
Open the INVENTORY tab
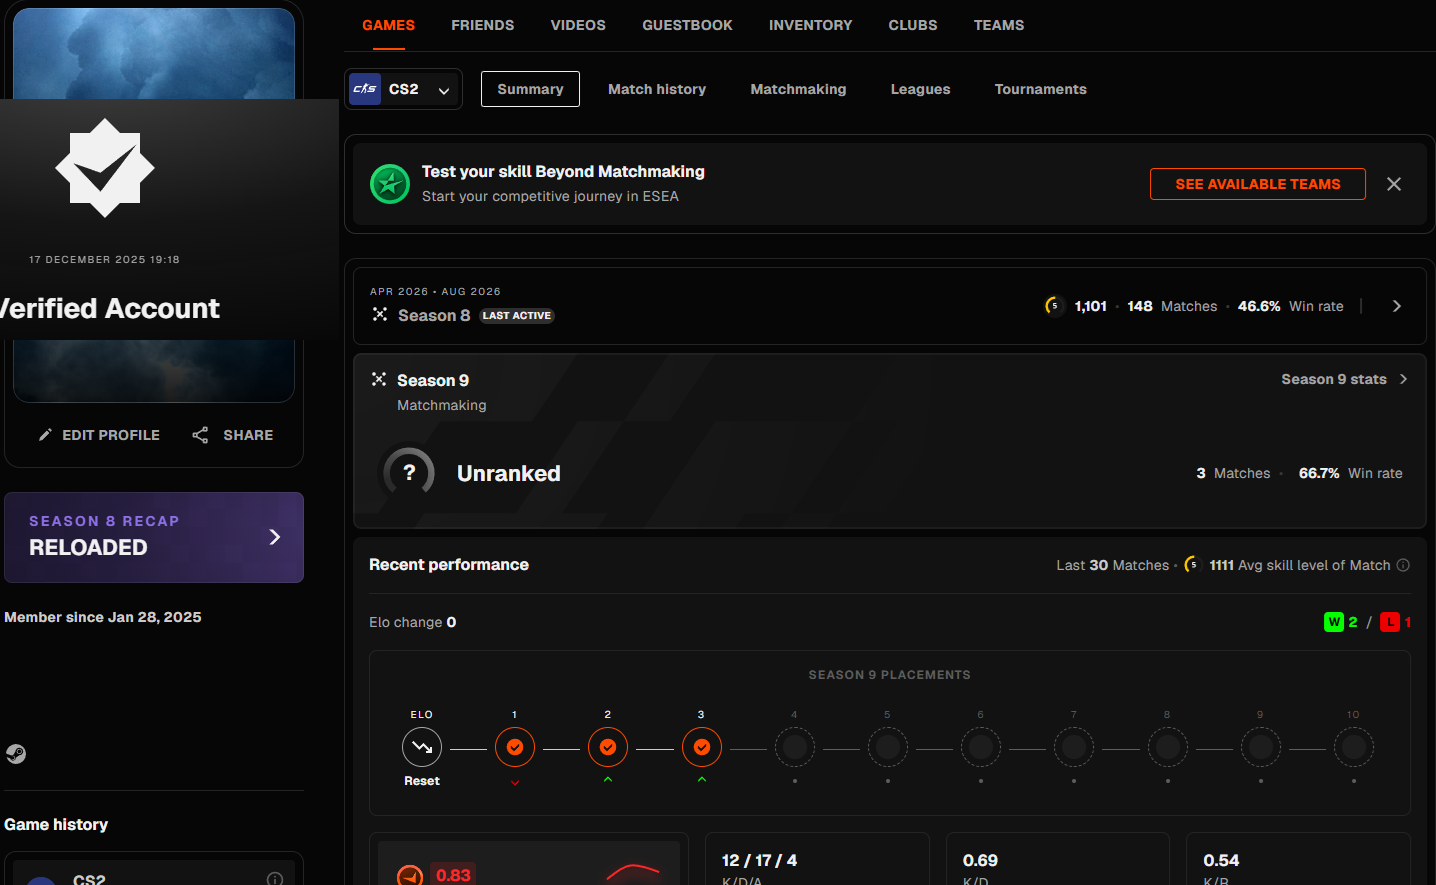pos(810,25)
